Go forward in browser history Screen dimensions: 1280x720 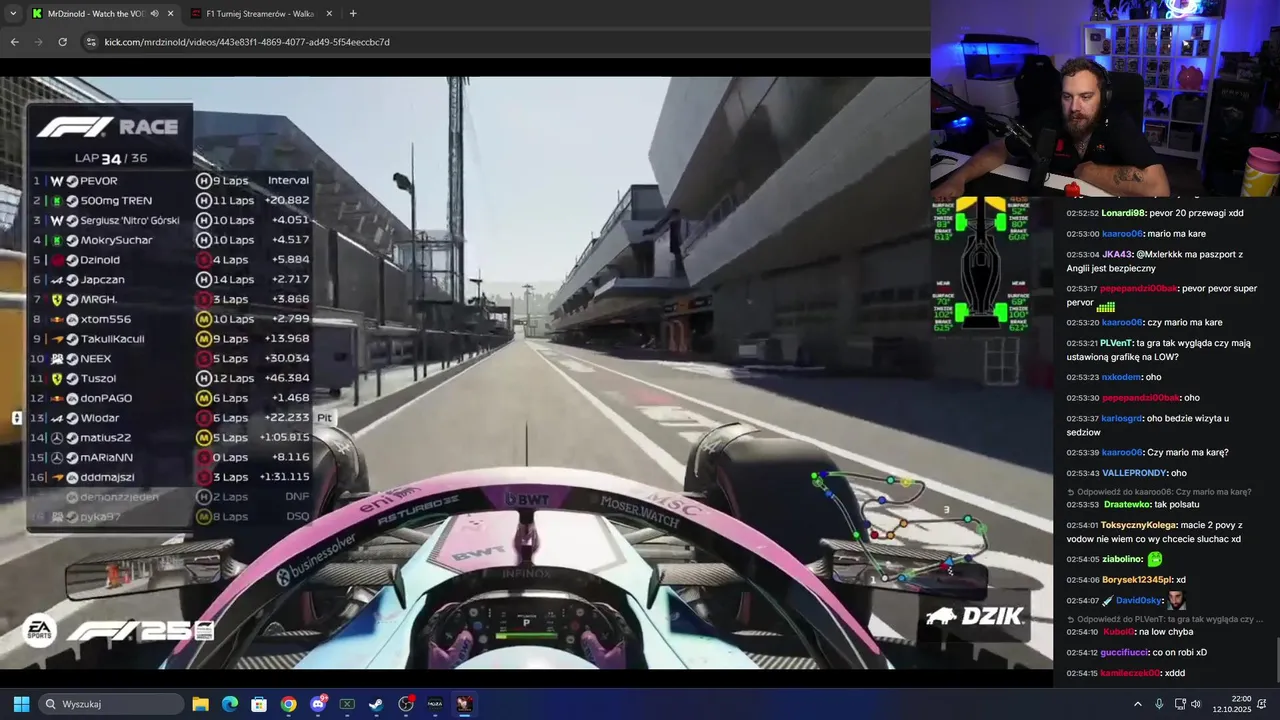click(38, 42)
